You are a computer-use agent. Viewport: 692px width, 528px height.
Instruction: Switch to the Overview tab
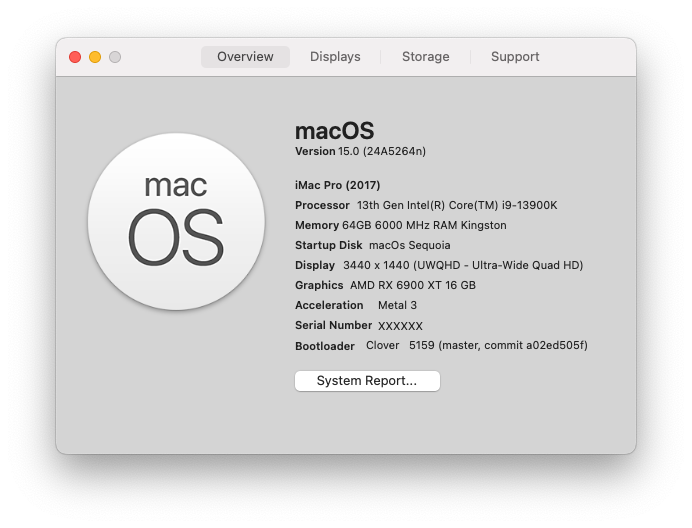tap(245, 57)
